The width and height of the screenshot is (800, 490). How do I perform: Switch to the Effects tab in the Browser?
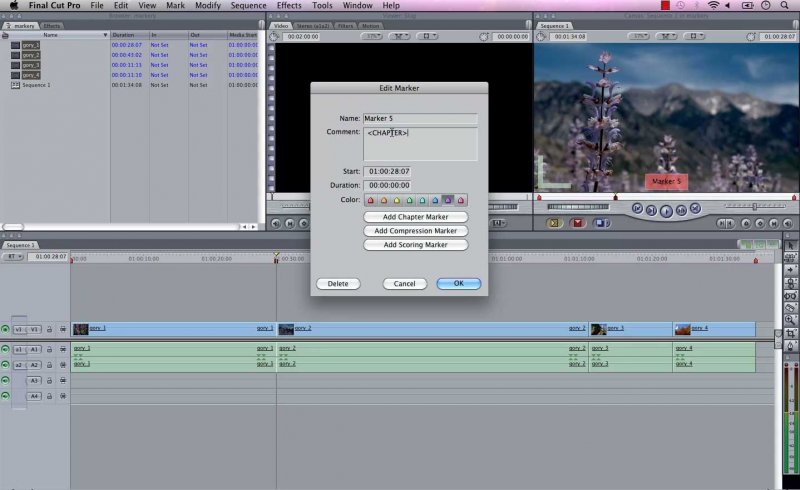coord(52,25)
